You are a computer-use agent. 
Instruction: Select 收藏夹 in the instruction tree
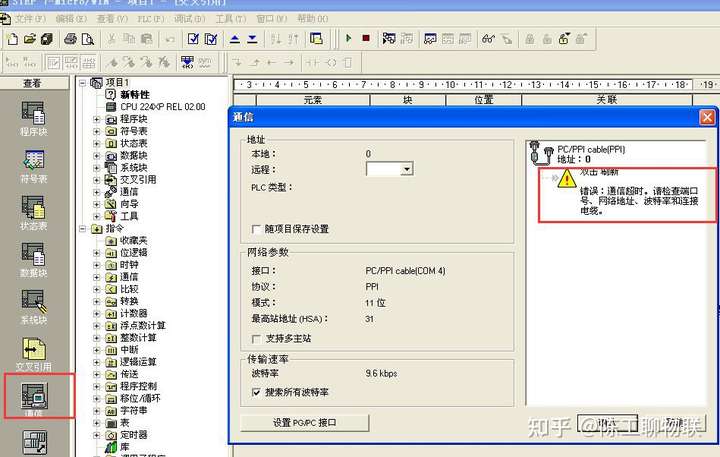[134, 240]
